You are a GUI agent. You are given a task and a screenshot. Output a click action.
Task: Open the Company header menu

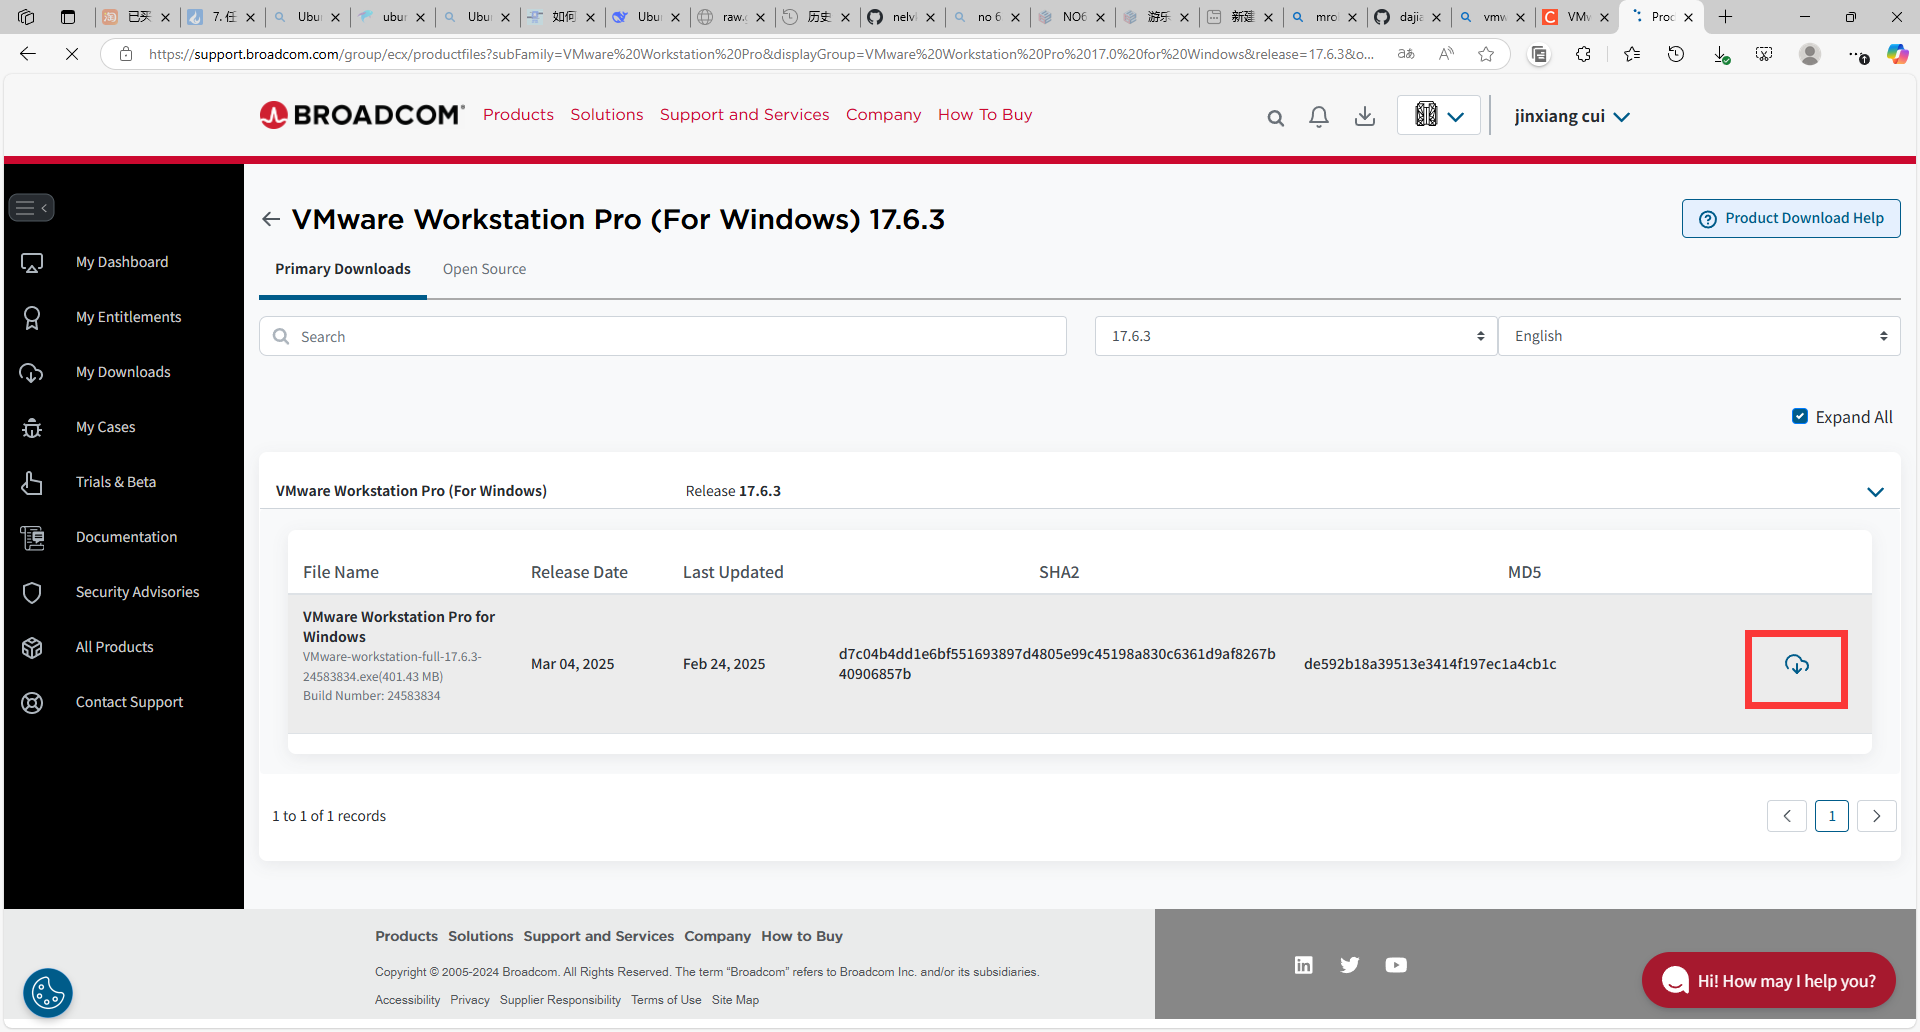tap(884, 115)
